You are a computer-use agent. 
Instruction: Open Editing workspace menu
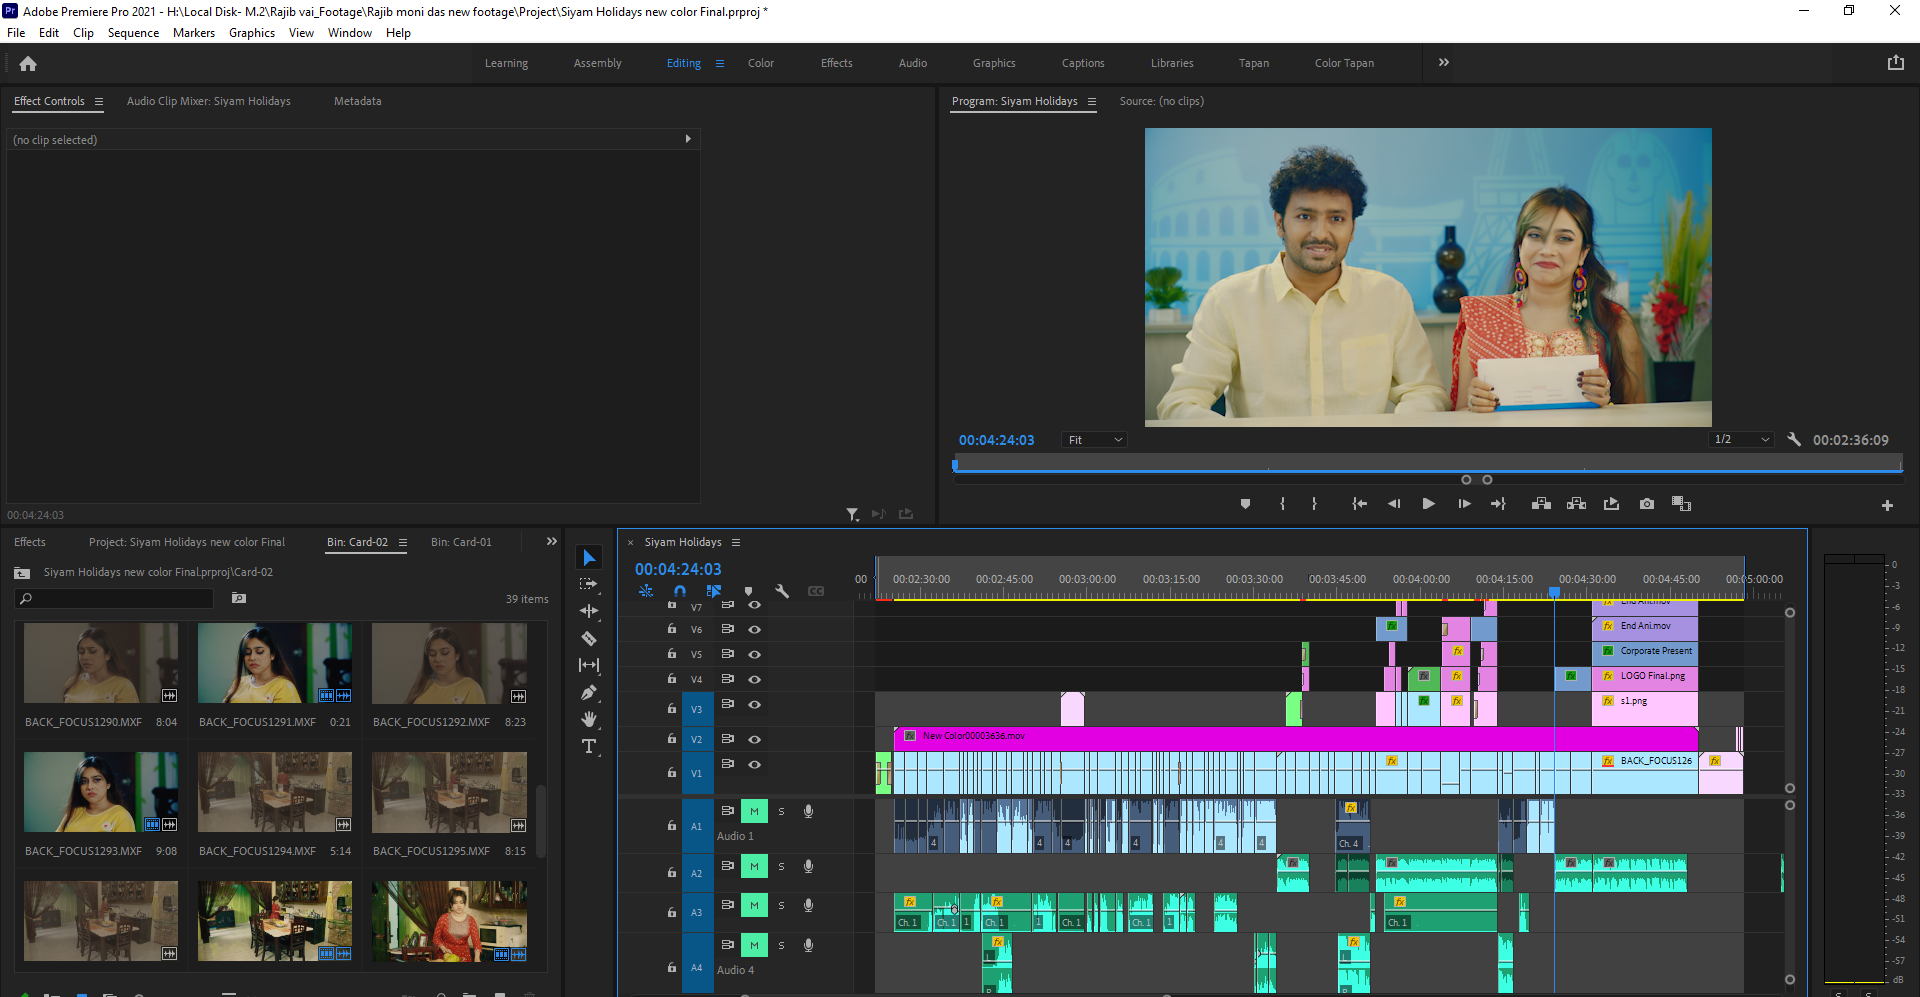click(x=719, y=63)
